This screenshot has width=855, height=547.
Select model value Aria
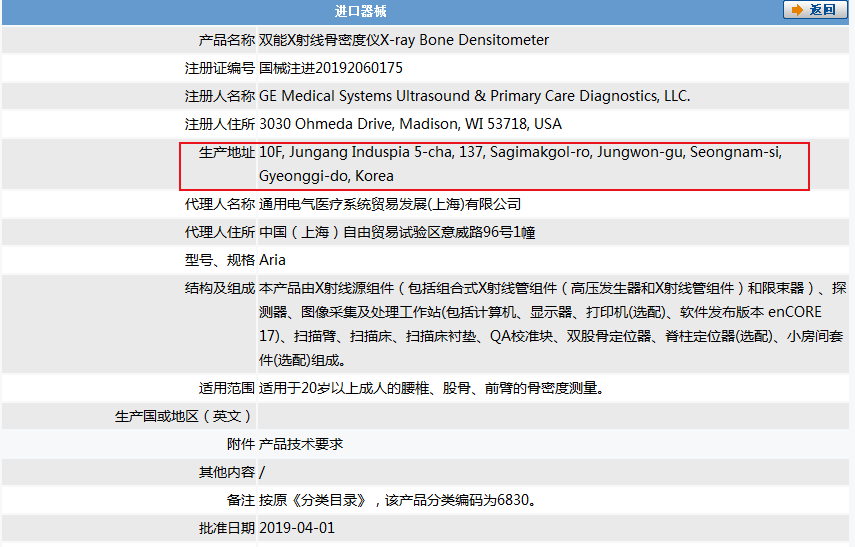(272, 260)
